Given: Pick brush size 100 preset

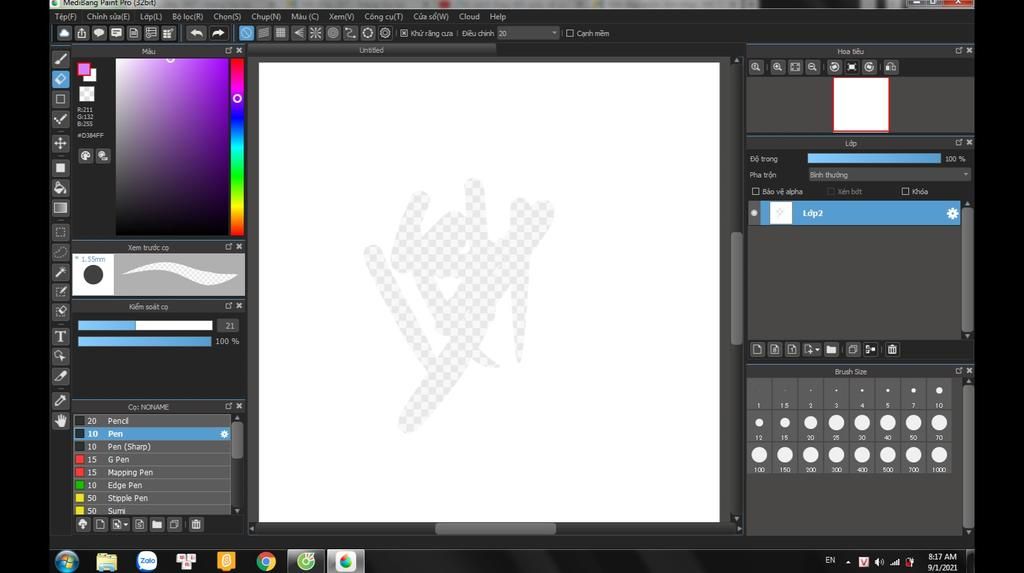Looking at the screenshot, I should [x=759, y=457].
